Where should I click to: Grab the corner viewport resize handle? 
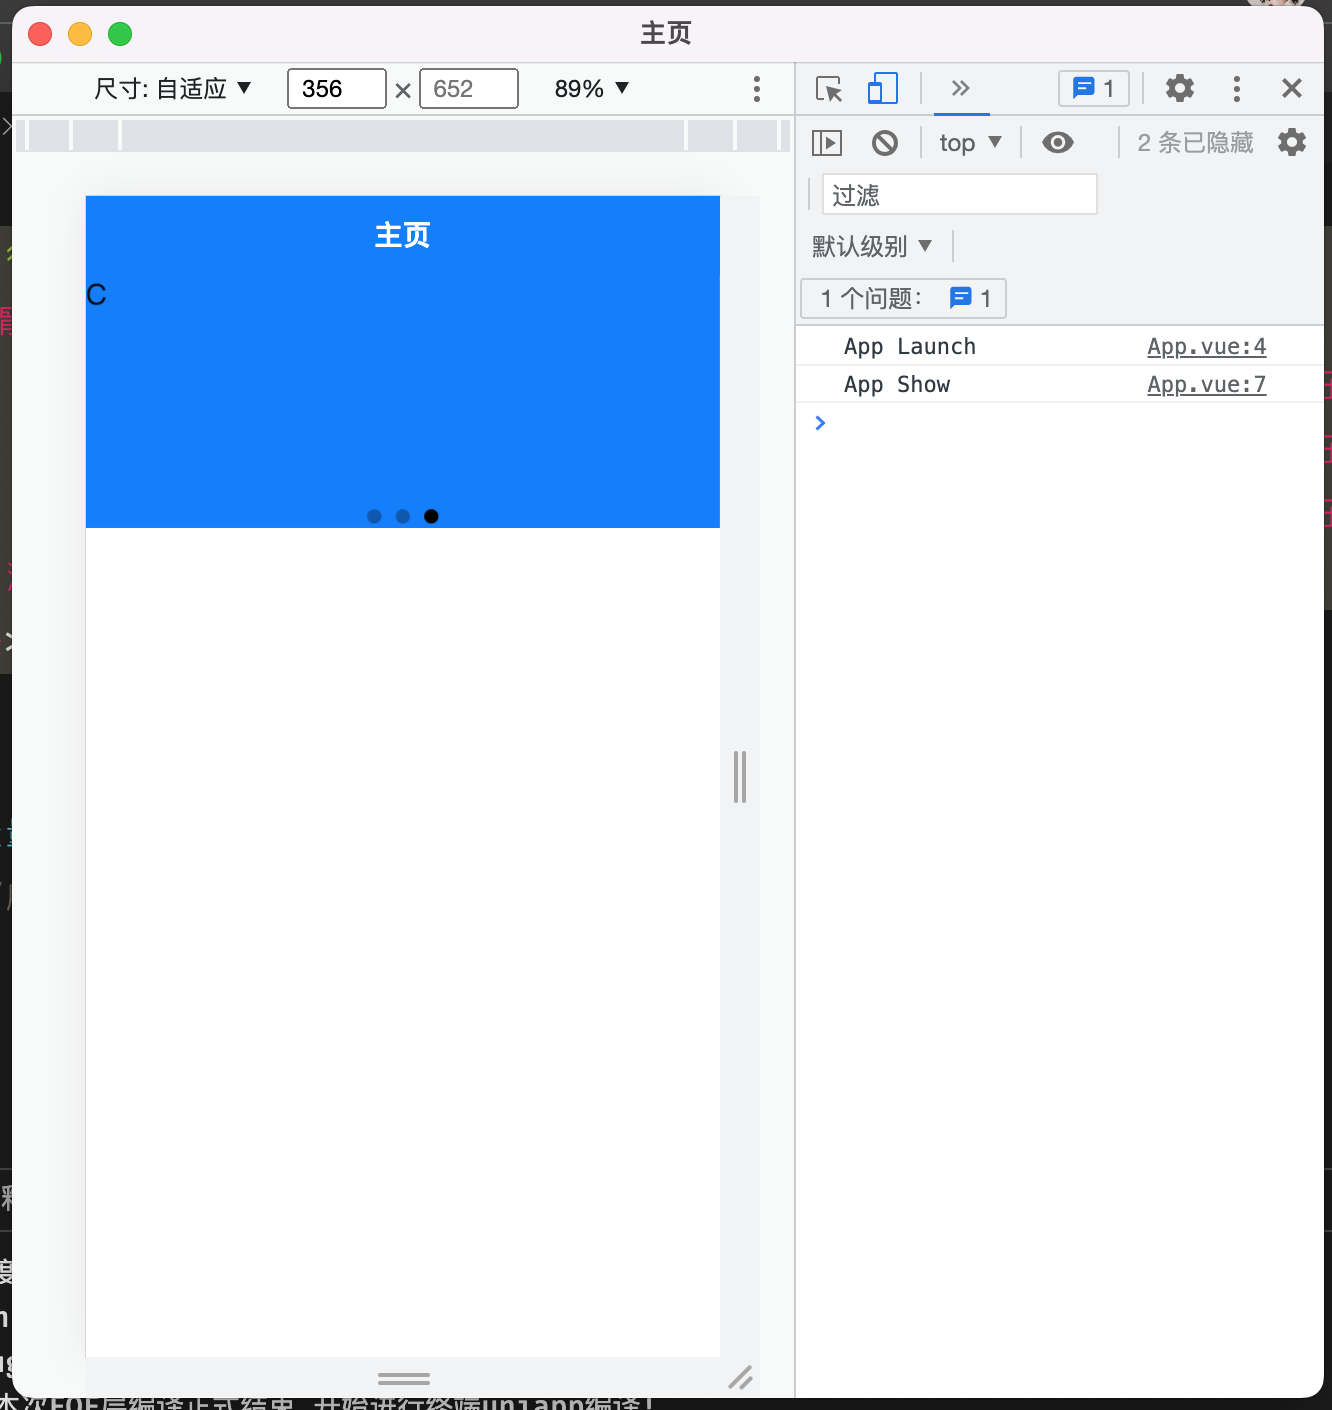pyautogui.click(x=740, y=1378)
